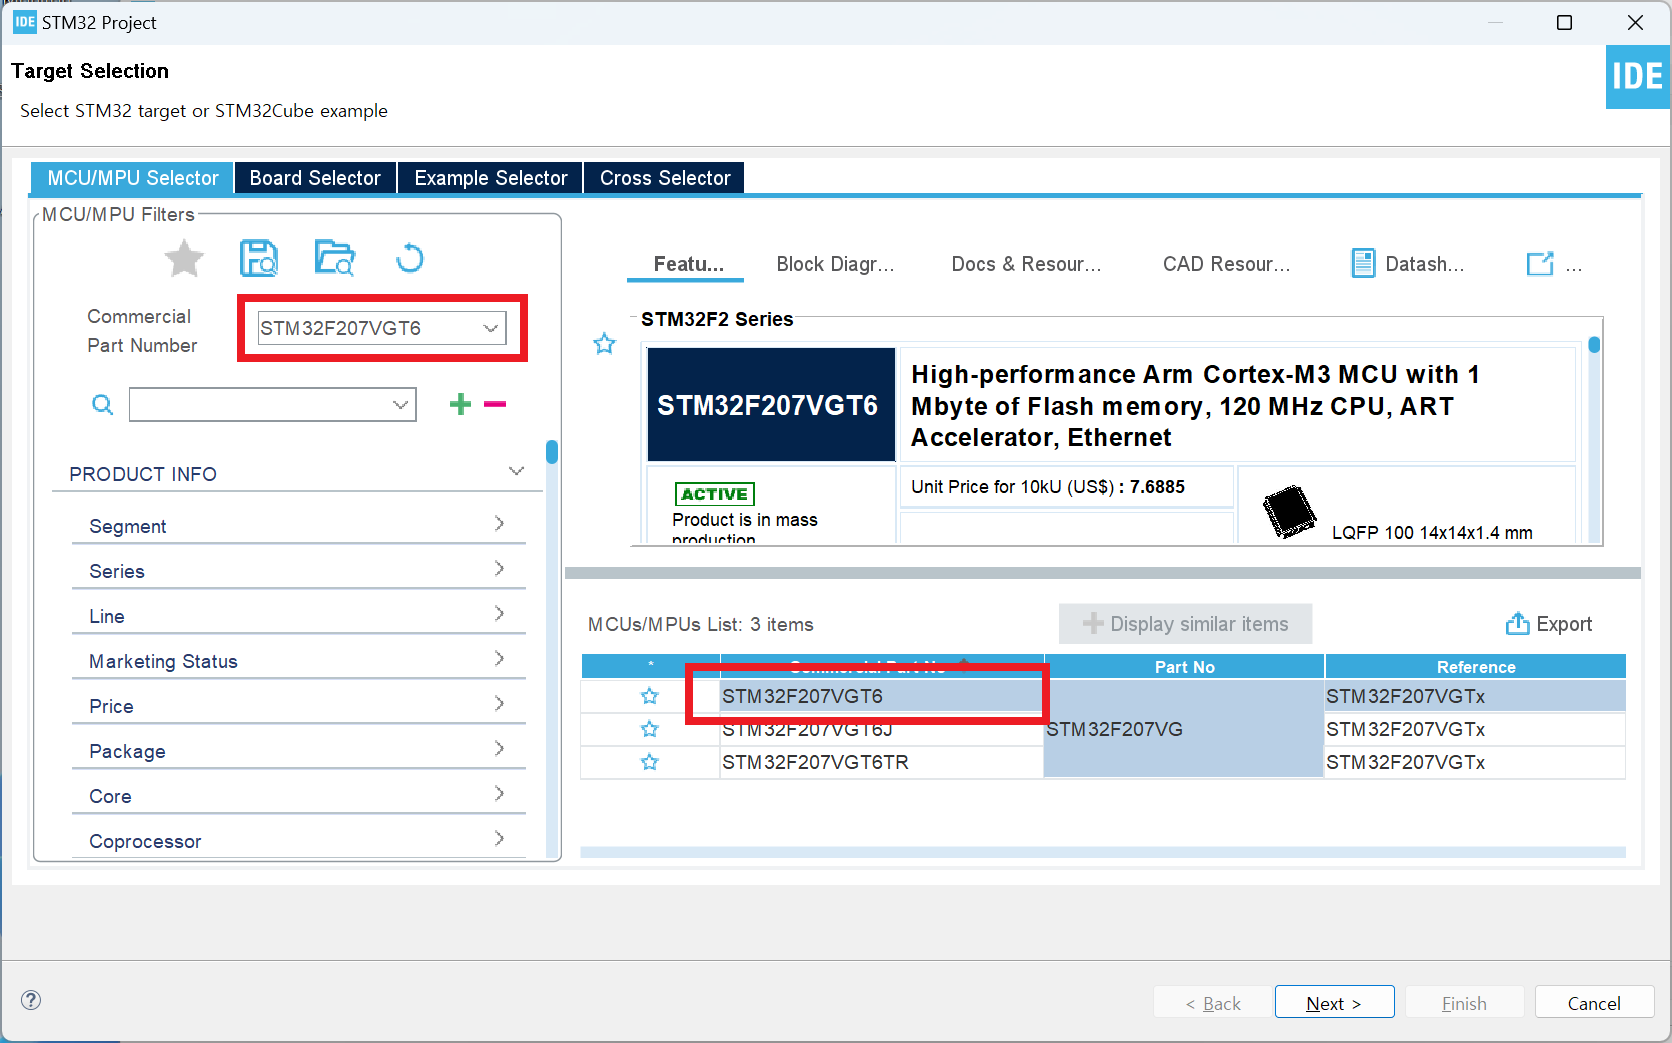This screenshot has height=1043, width=1672.
Task: Click the STM32F207VG part number cell
Action: (x=1184, y=729)
